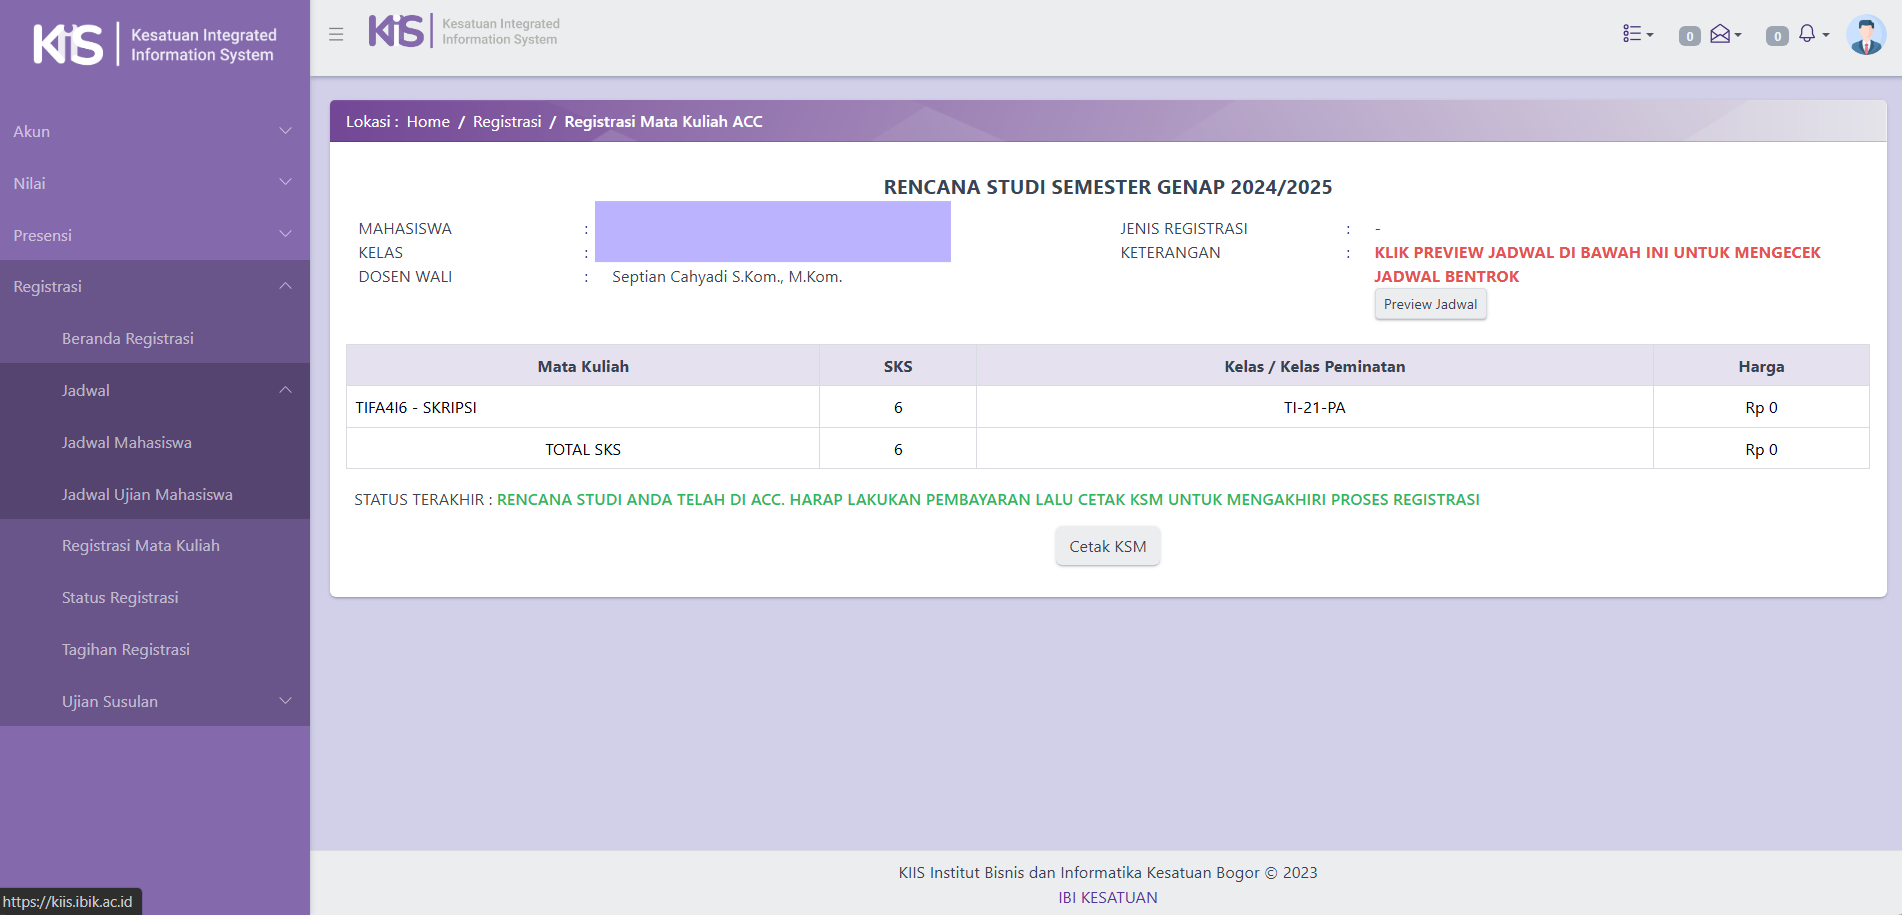1902x915 pixels.
Task: Open Beranda Registrasi menu item
Action: [x=128, y=338]
